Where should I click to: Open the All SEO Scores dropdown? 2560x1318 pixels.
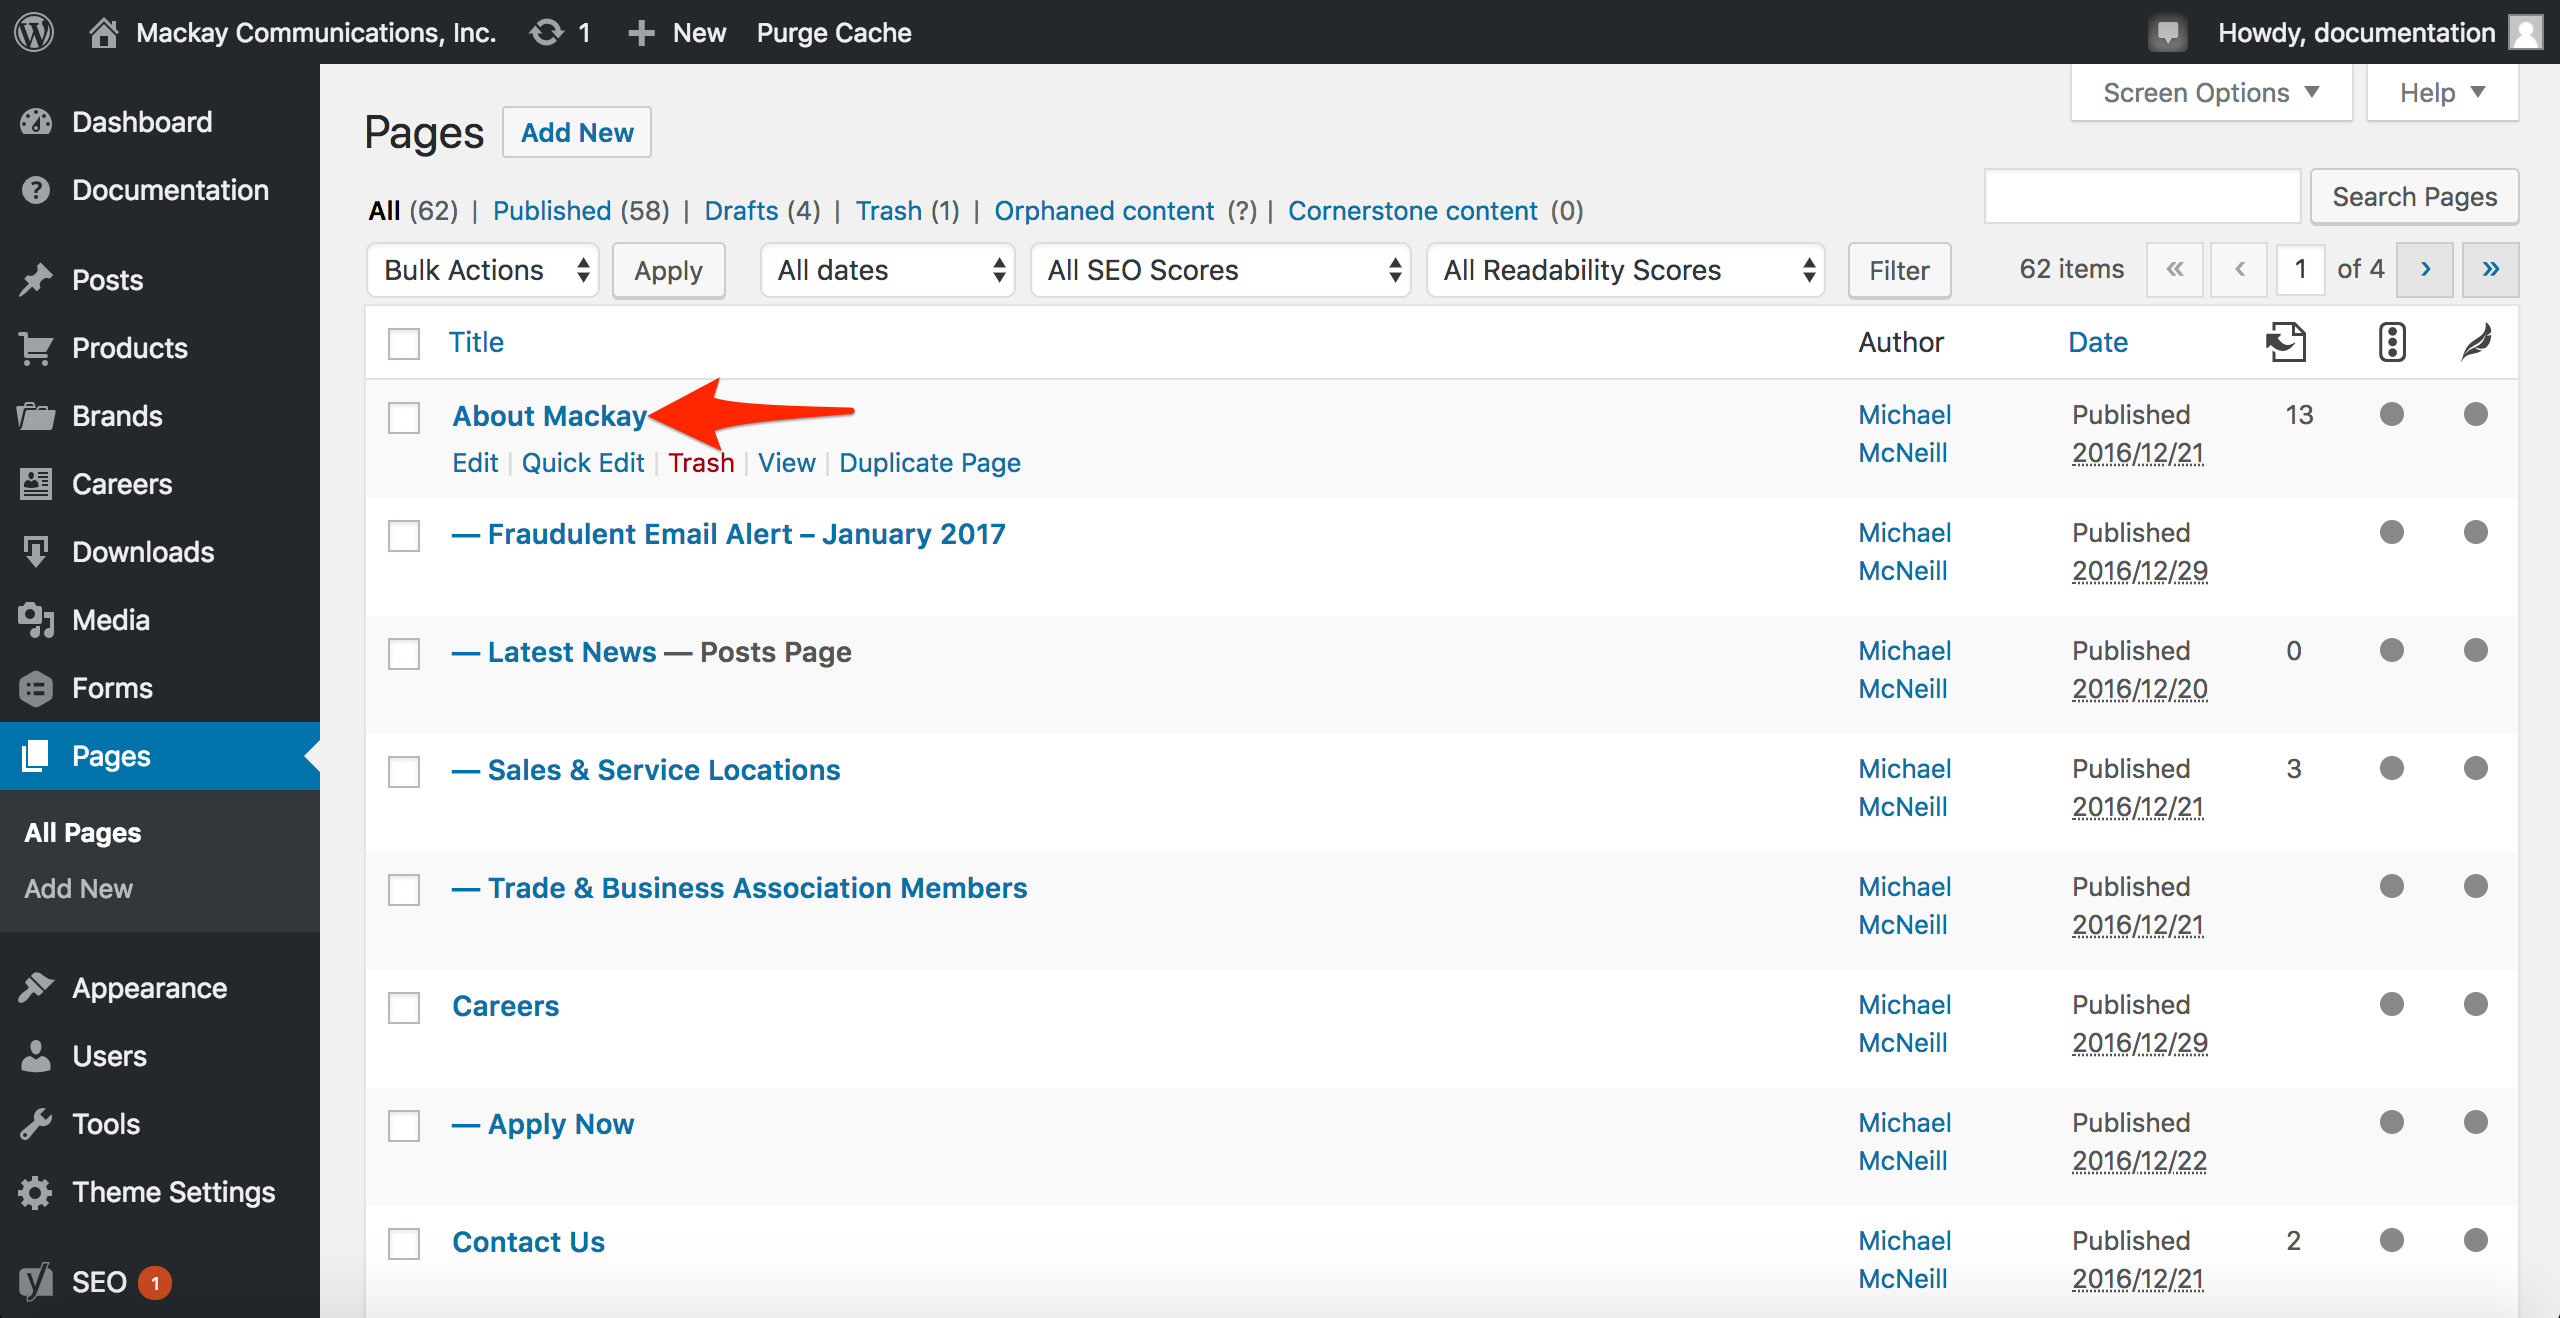pos(1221,270)
